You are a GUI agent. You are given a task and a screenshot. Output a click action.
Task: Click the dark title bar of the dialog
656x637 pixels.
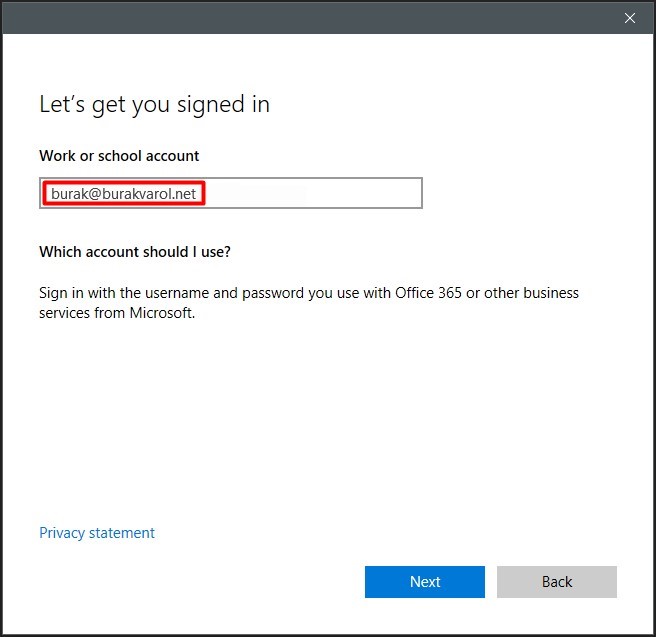(x=310, y=18)
